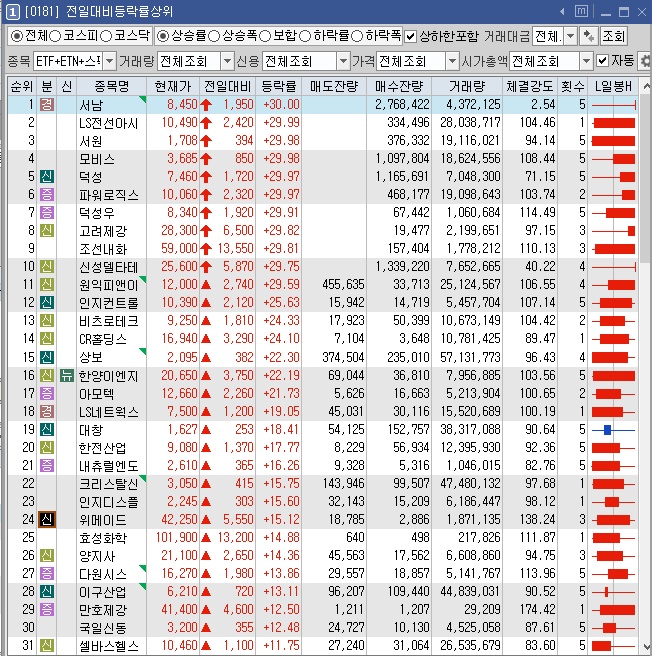Select the 하락률 radio button

pyautogui.click(x=305, y=36)
